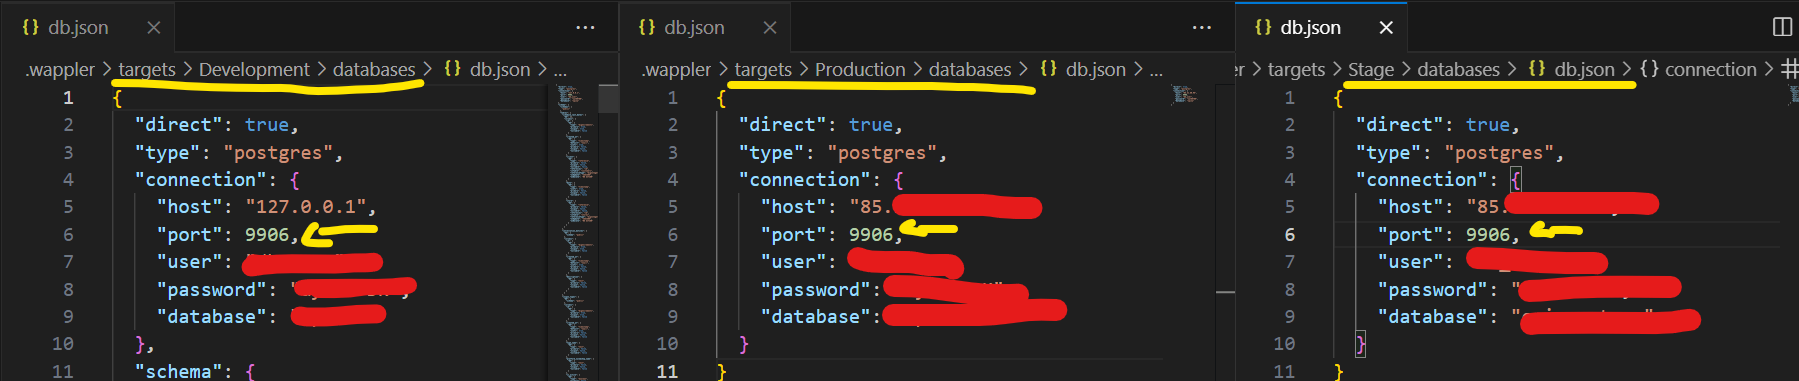Click targets breadcrumb in Production editor
This screenshot has width=1799, height=381.
tap(763, 69)
